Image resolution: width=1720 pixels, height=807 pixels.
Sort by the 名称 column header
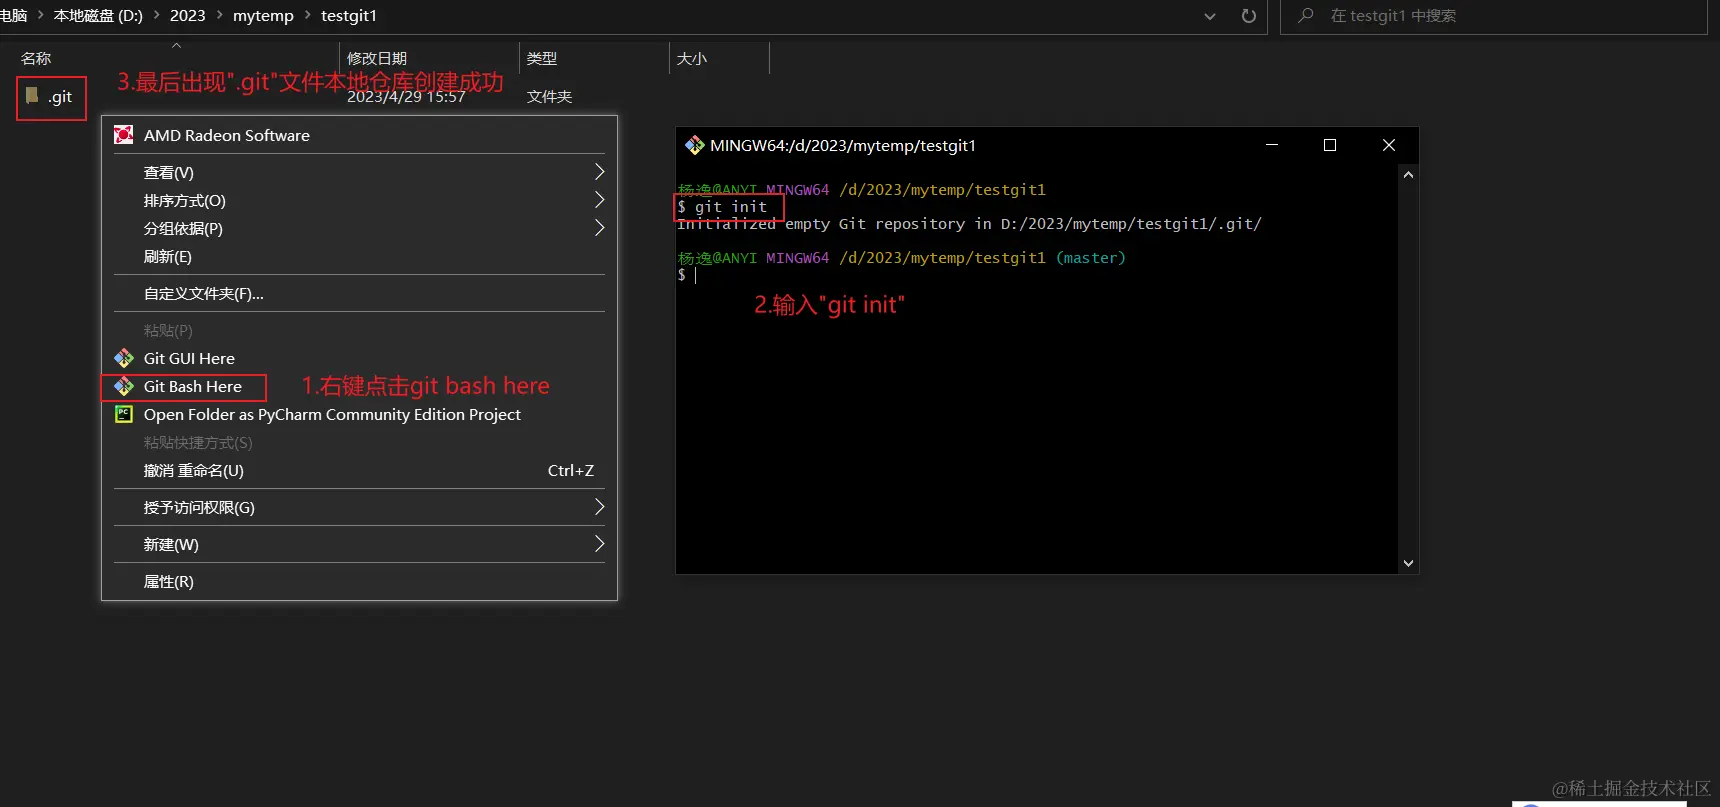click(x=36, y=59)
